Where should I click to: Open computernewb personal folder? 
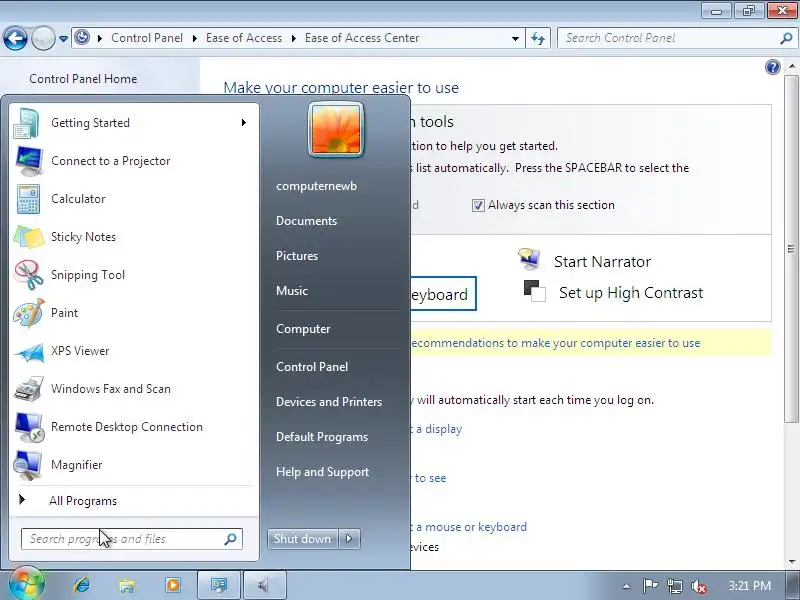(x=316, y=186)
